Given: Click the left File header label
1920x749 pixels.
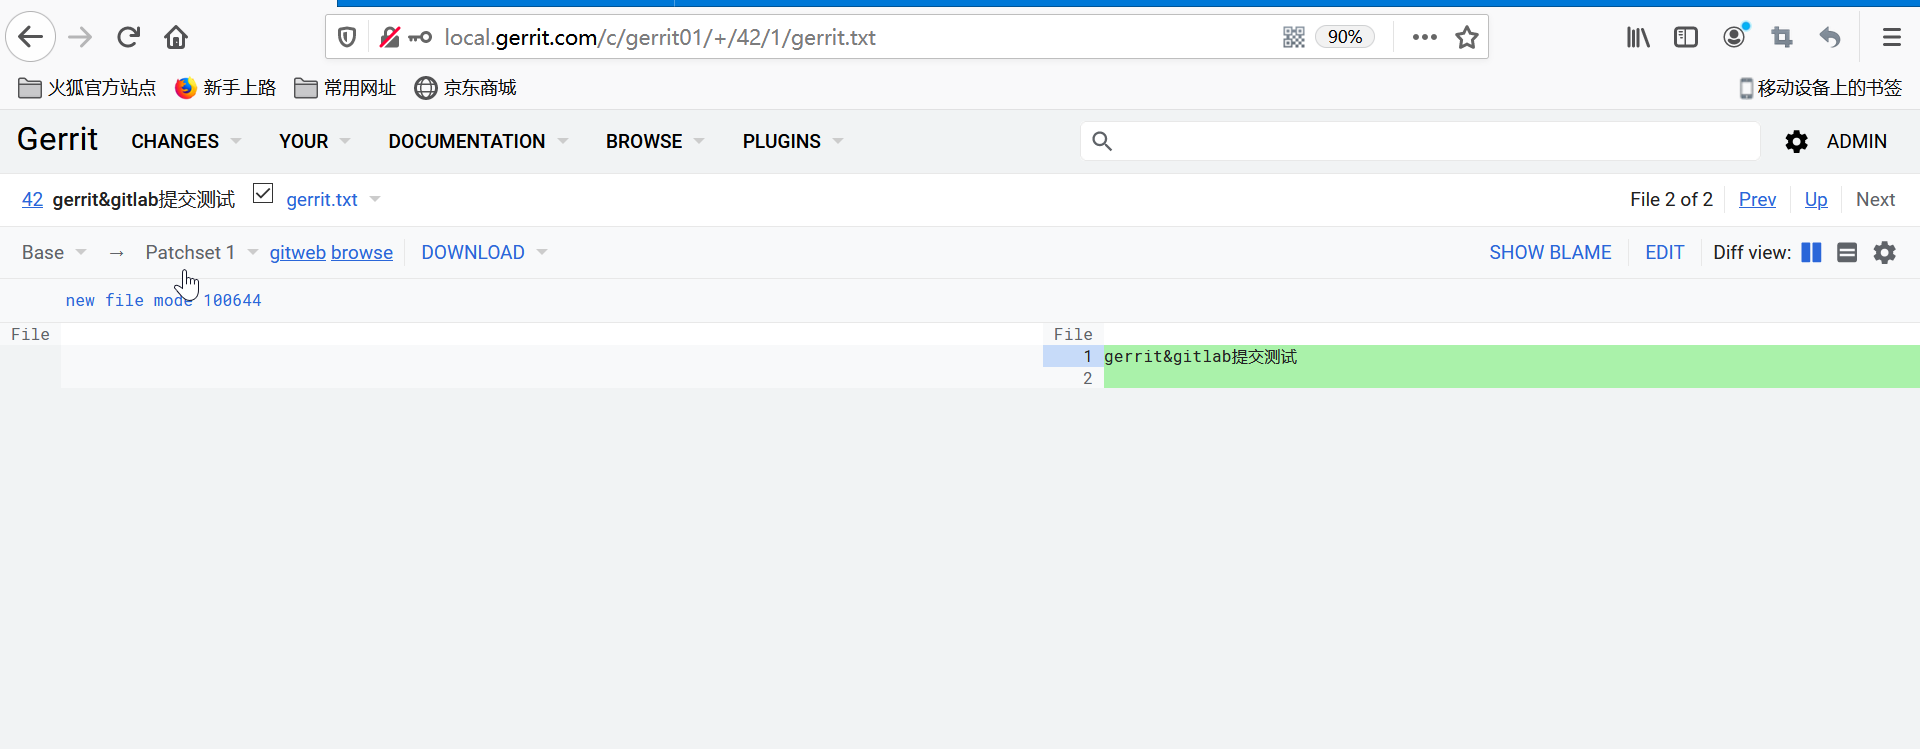Looking at the screenshot, I should click(x=30, y=334).
